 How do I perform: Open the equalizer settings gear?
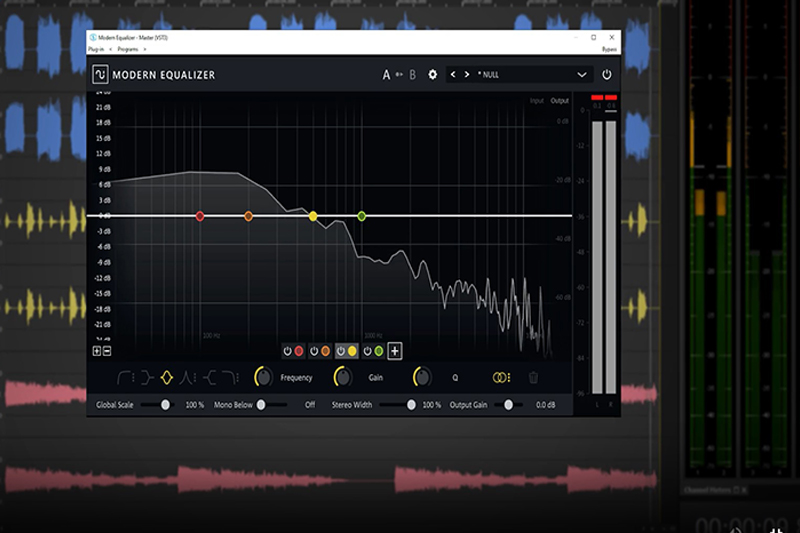pyautogui.click(x=433, y=74)
